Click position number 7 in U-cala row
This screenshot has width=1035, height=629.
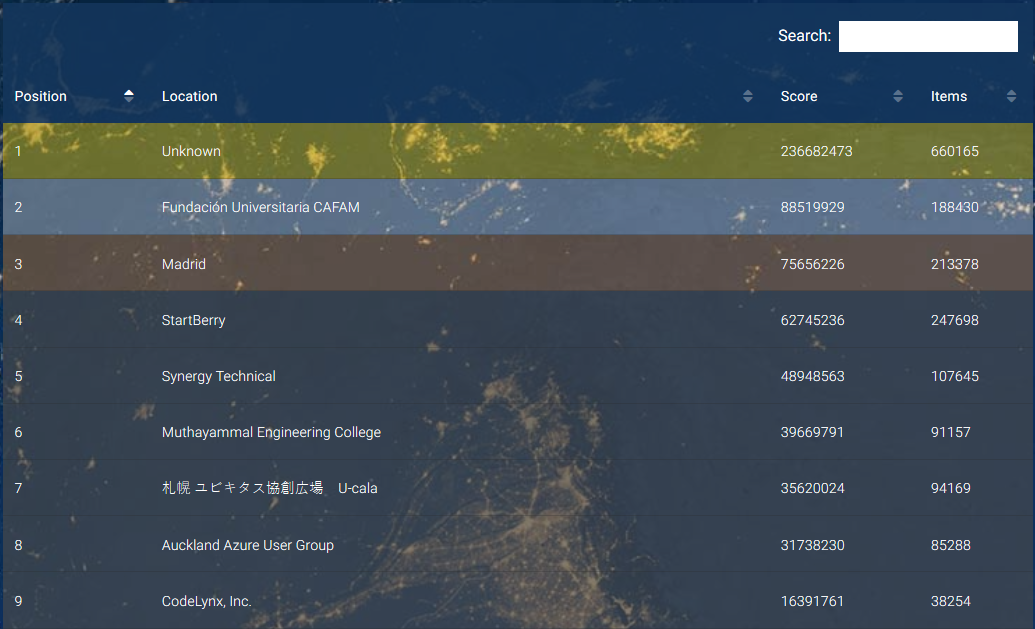[x=18, y=488]
